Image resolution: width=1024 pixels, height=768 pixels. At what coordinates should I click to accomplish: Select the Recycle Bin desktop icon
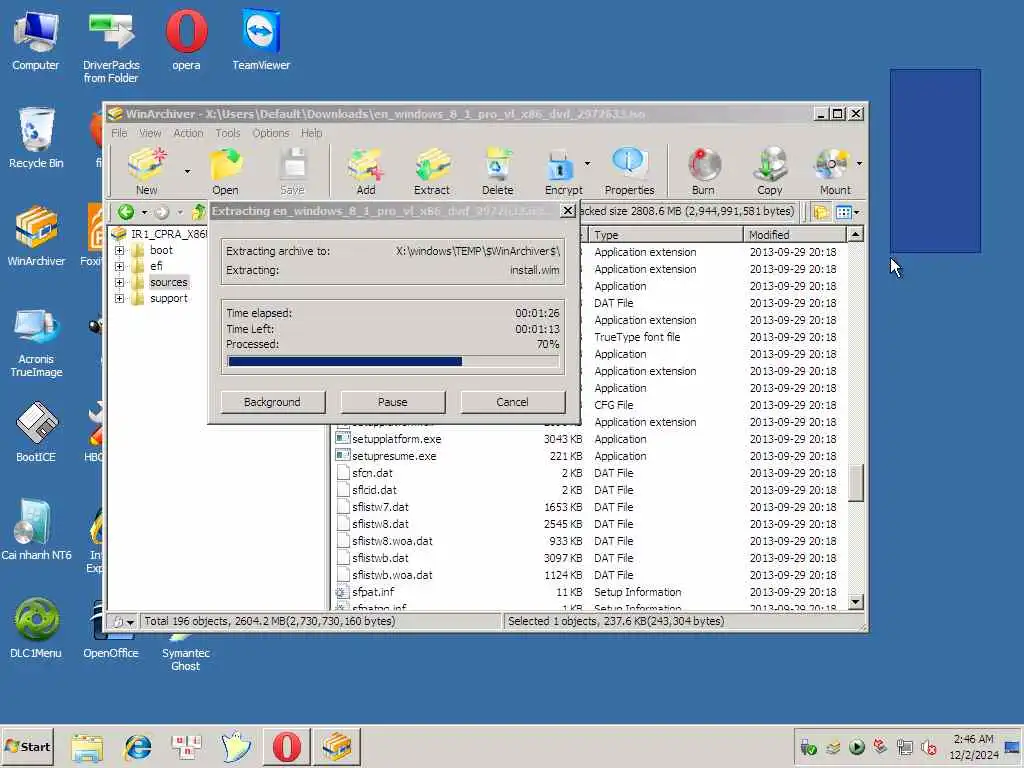(36, 138)
